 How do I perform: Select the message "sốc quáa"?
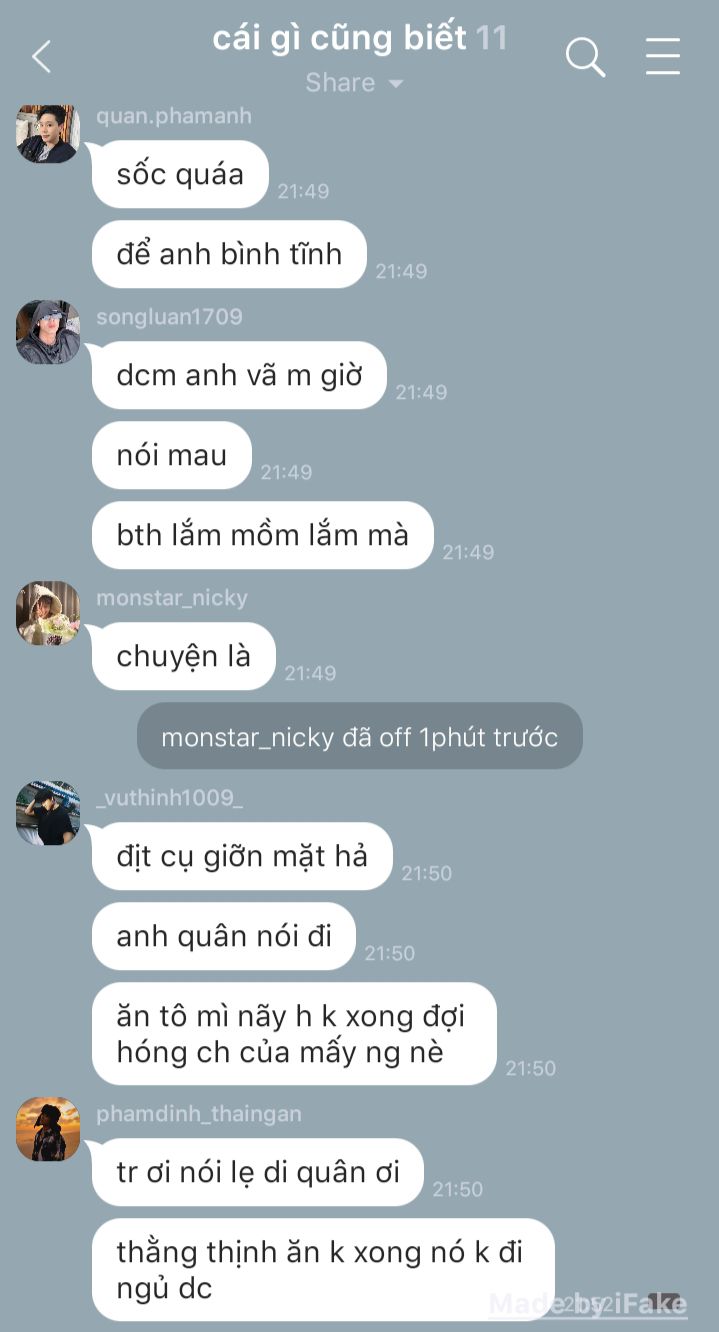tap(180, 174)
